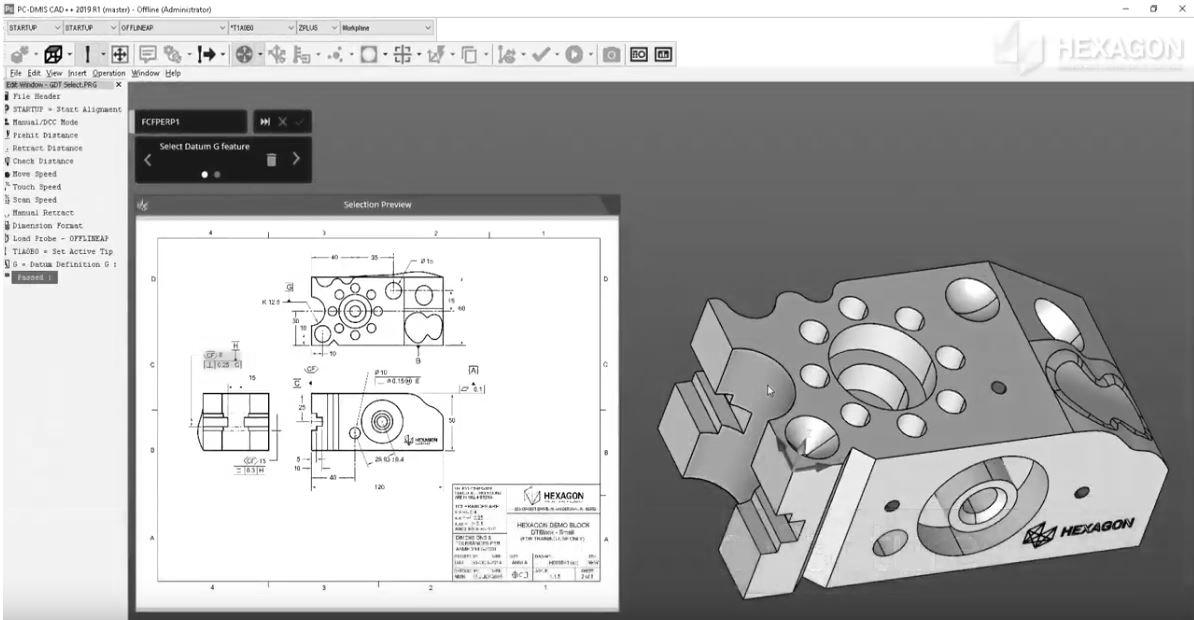Activate the Program Mode exclamation icon
This screenshot has height=620, width=1194.
coord(88,53)
